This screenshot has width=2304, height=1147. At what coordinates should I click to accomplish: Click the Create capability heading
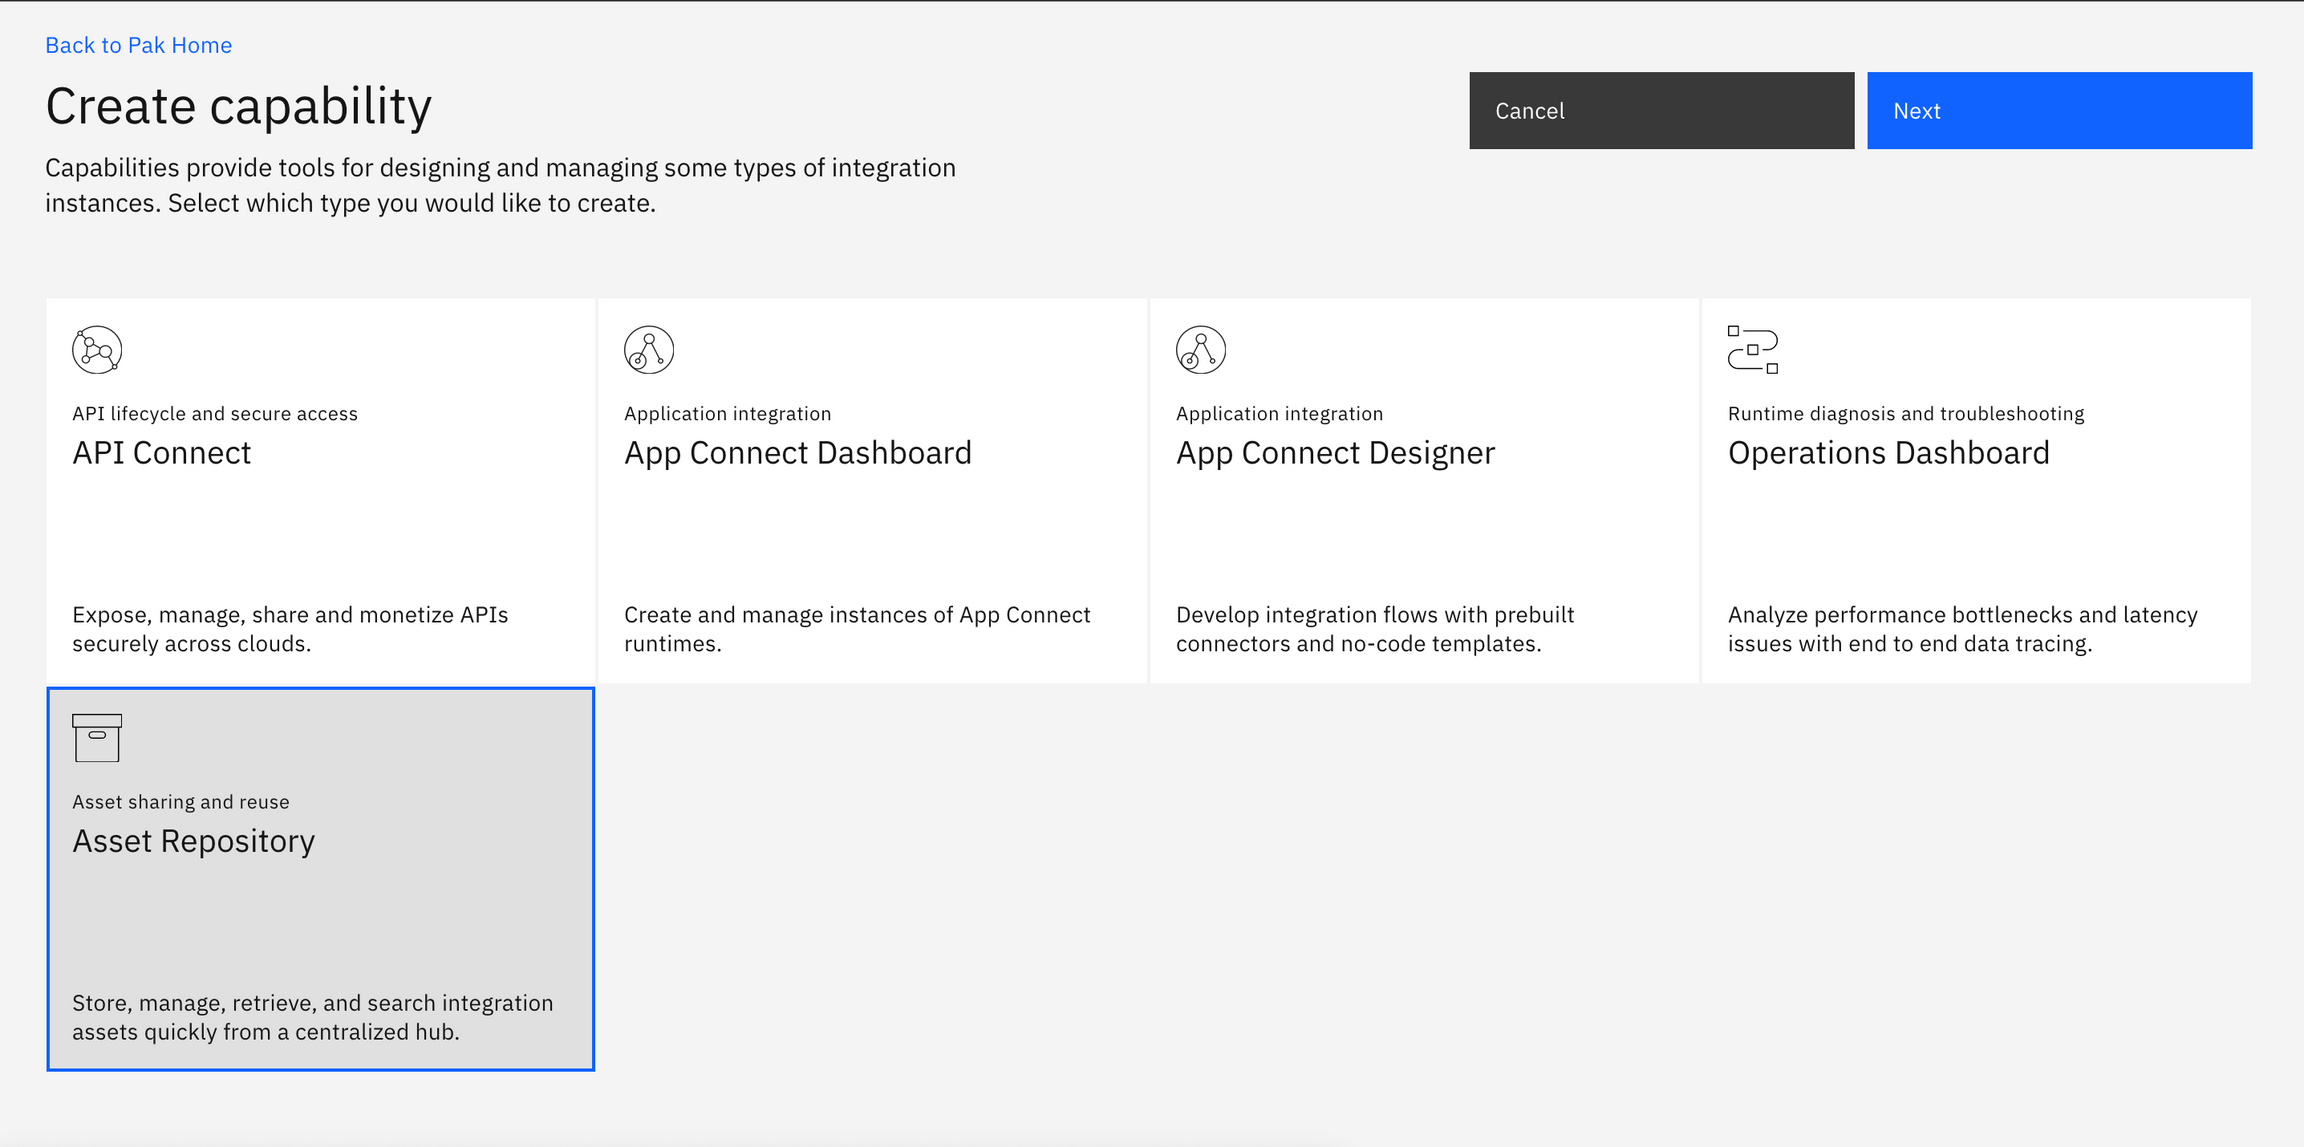pyautogui.click(x=239, y=106)
